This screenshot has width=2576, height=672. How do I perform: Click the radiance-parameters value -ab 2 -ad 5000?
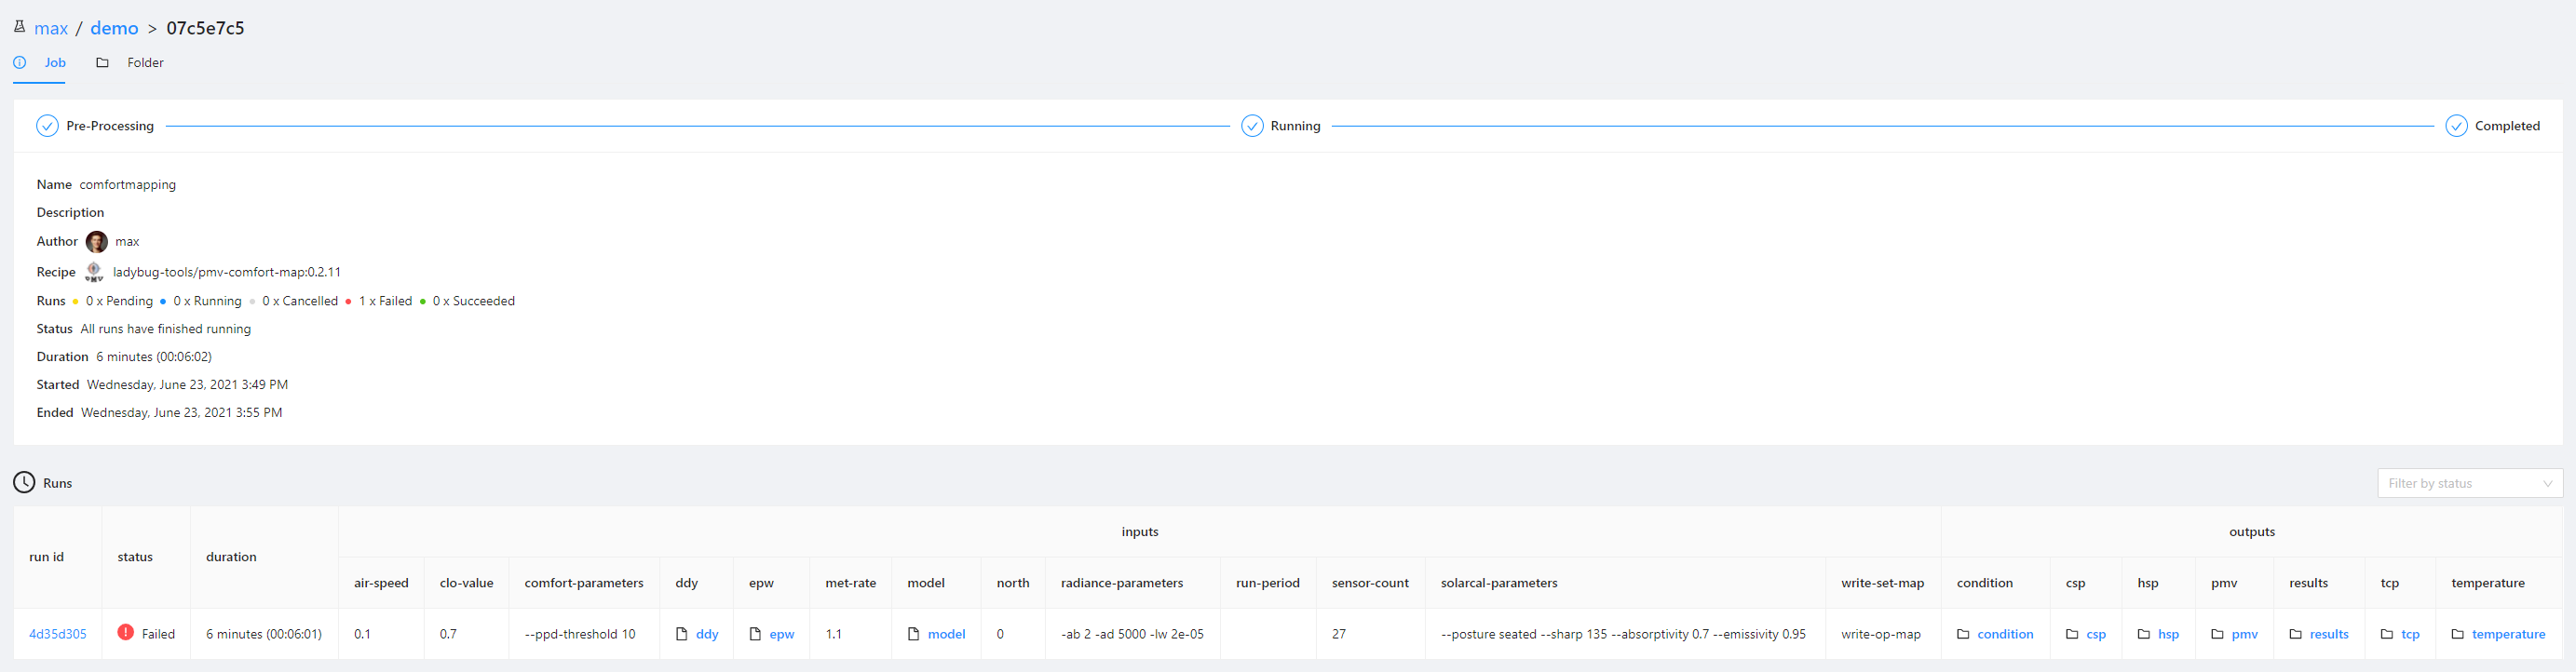click(x=1132, y=634)
